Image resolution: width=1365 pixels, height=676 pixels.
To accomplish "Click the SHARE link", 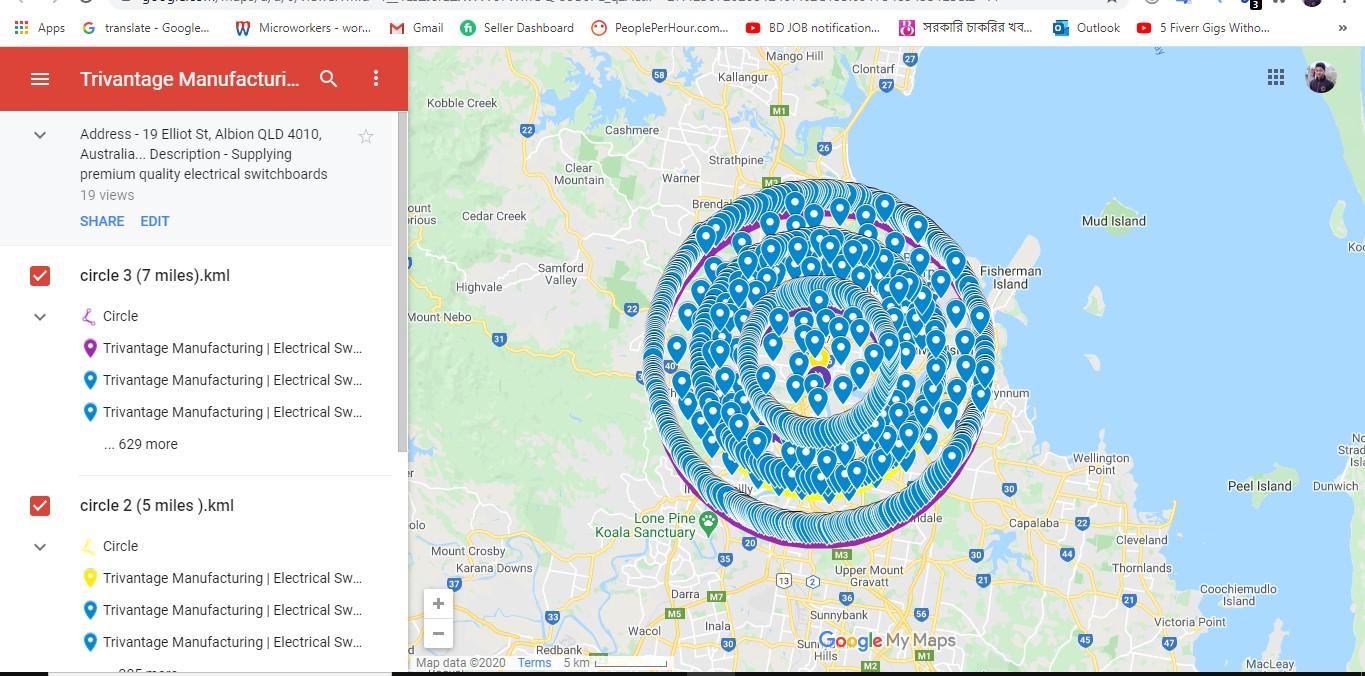I will [101, 221].
